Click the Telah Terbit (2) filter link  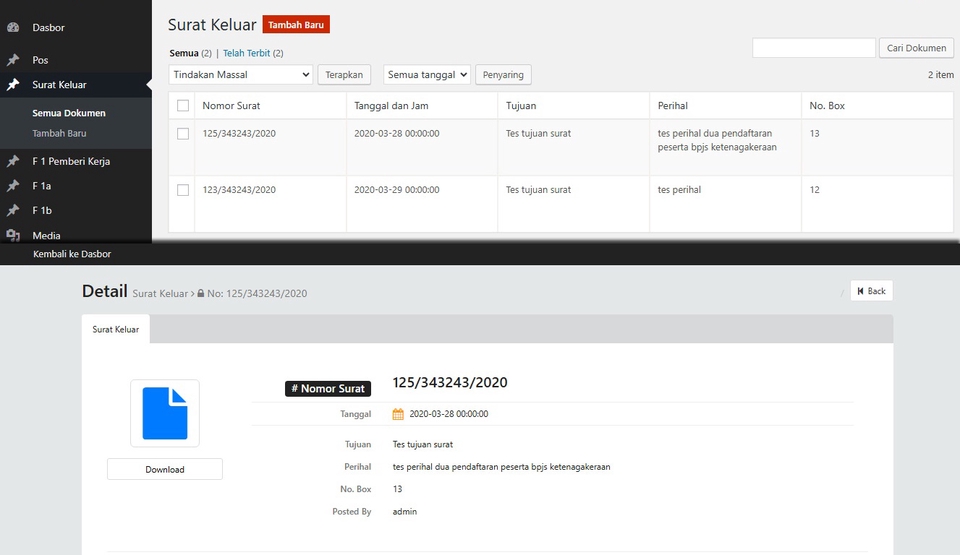coord(253,53)
